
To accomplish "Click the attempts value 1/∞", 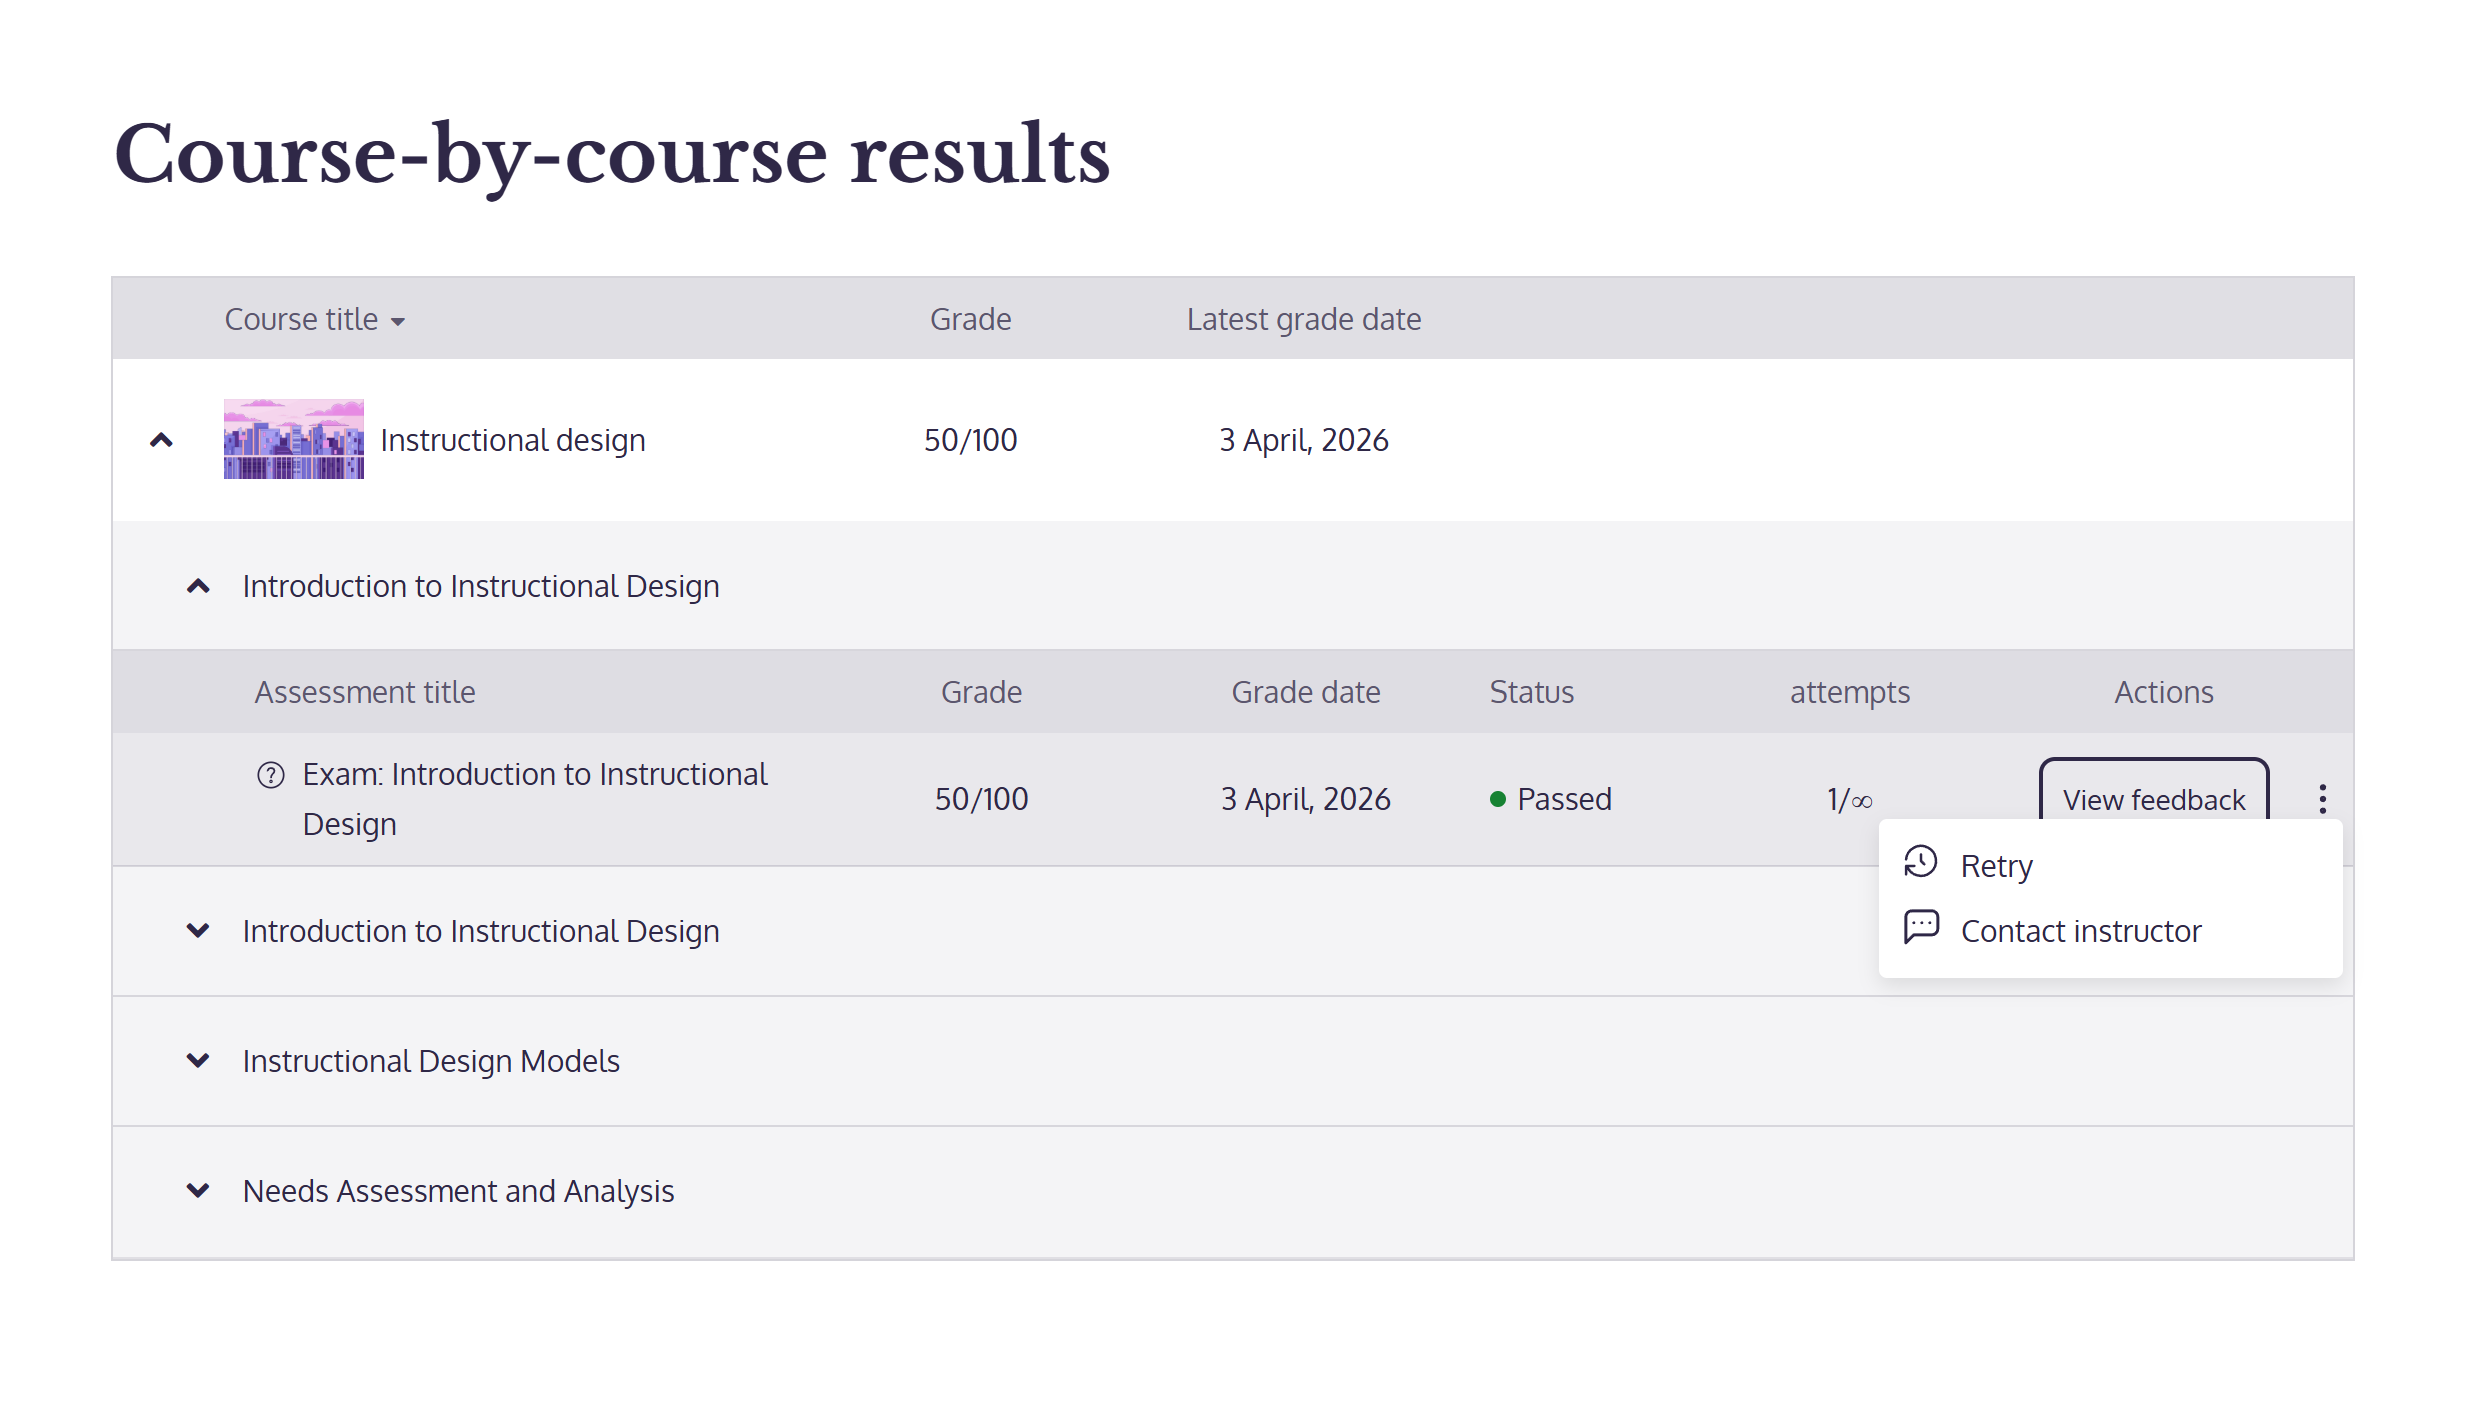I will pos(1849,800).
